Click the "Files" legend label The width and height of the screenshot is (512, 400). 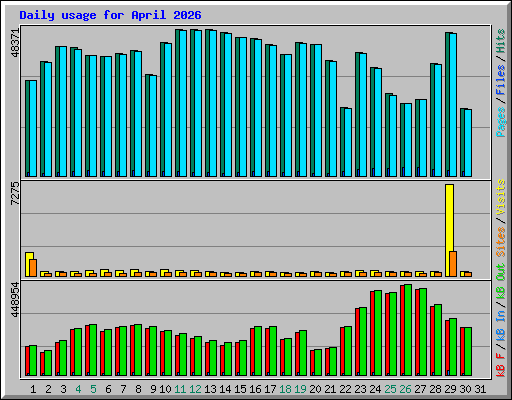click(501, 80)
